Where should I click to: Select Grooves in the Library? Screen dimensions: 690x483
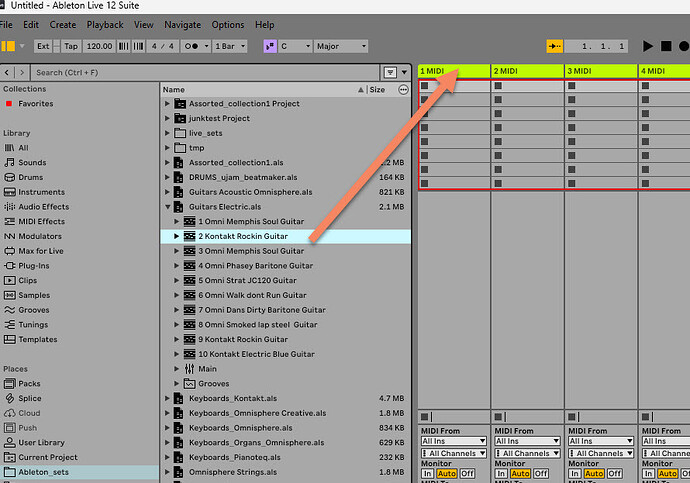[x=33, y=310]
